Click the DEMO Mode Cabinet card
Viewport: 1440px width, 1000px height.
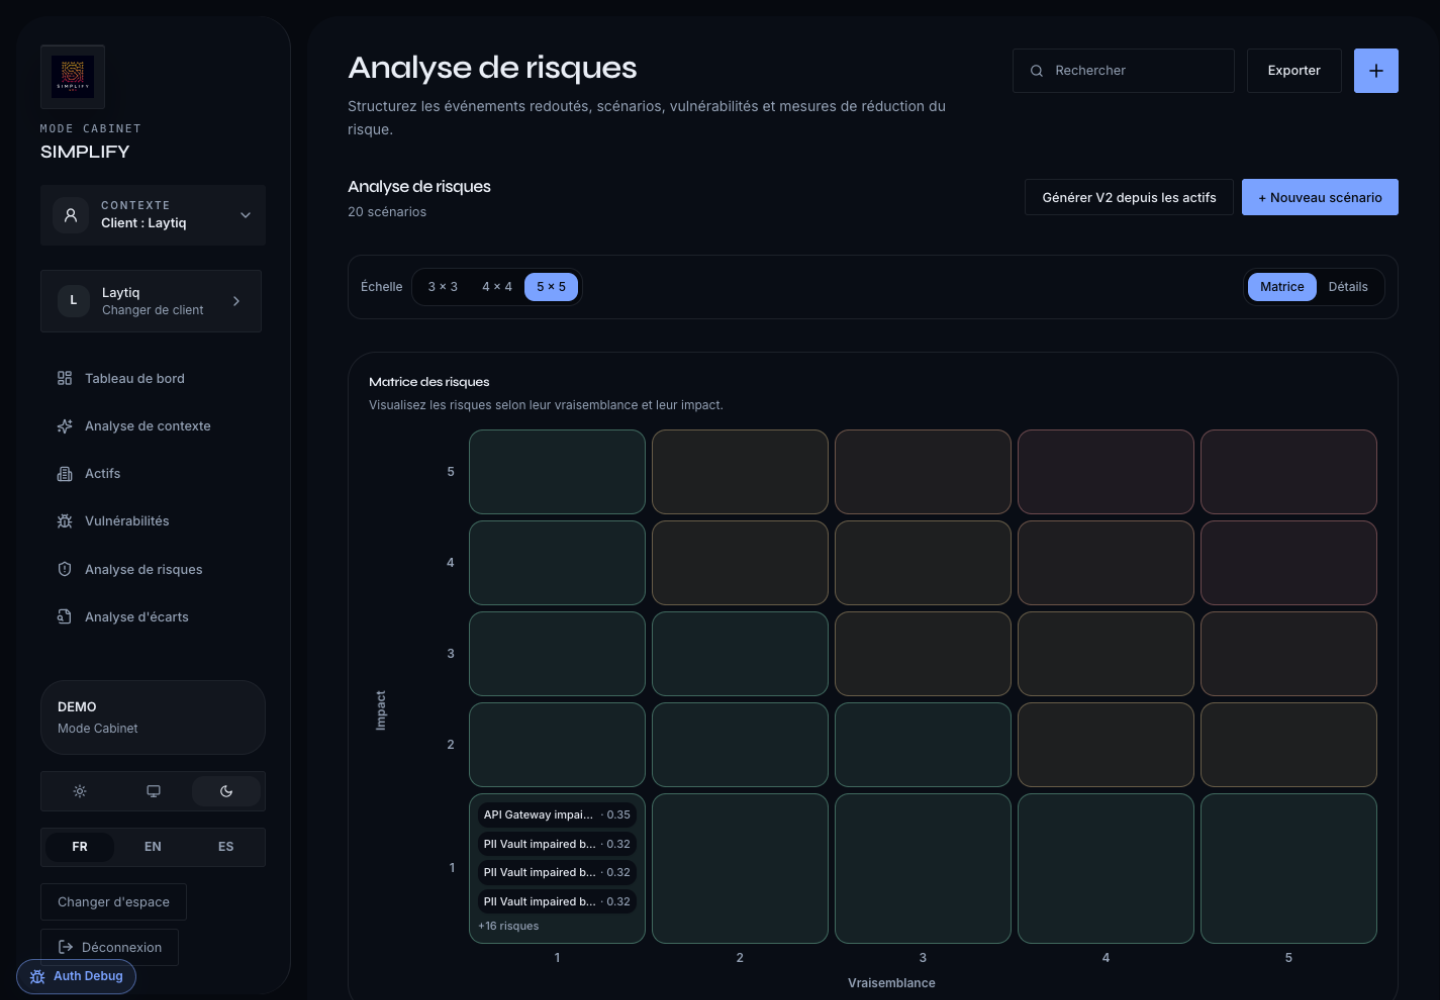click(x=153, y=717)
